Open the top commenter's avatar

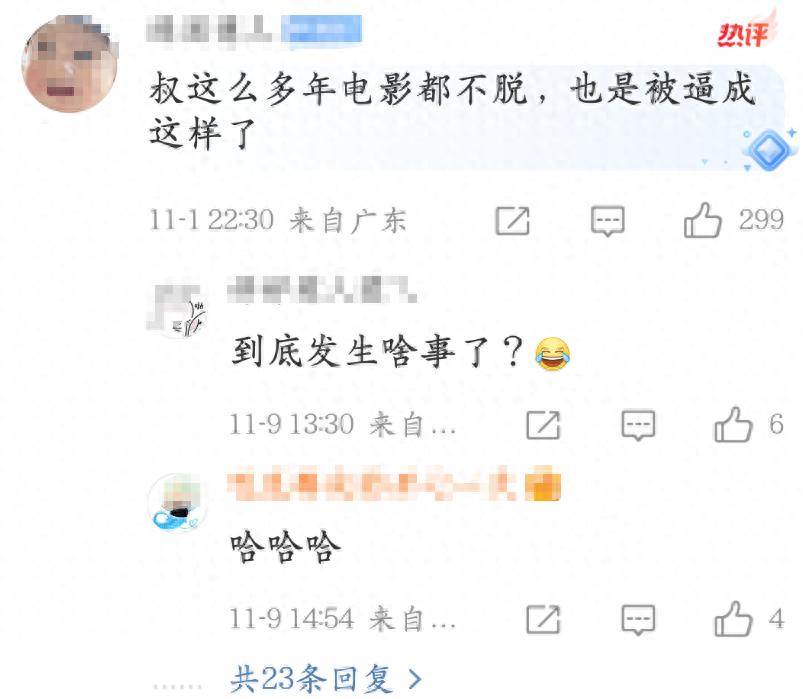click(70, 63)
